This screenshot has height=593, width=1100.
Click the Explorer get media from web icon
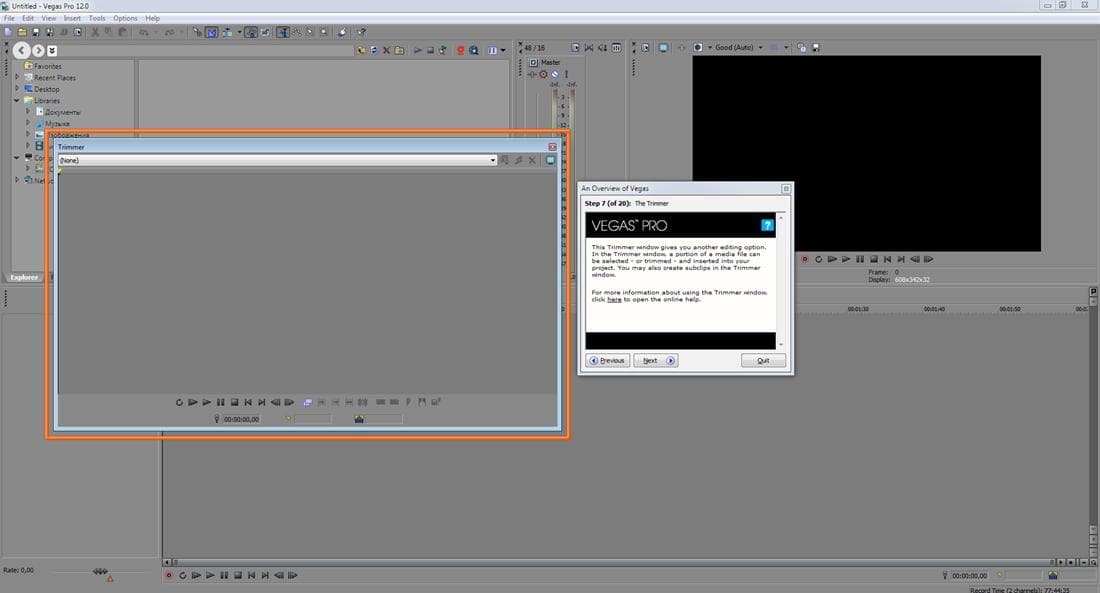(x=474, y=51)
